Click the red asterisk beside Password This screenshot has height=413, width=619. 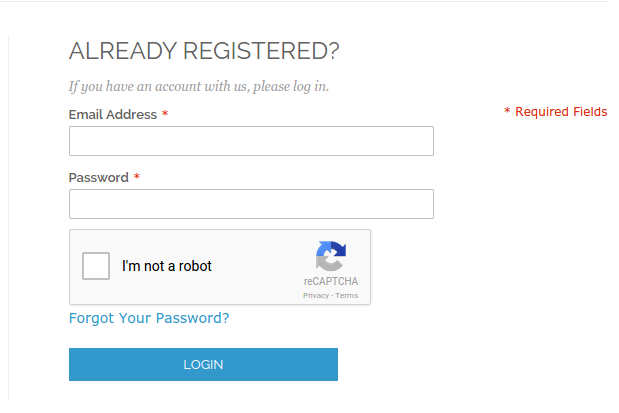(137, 176)
